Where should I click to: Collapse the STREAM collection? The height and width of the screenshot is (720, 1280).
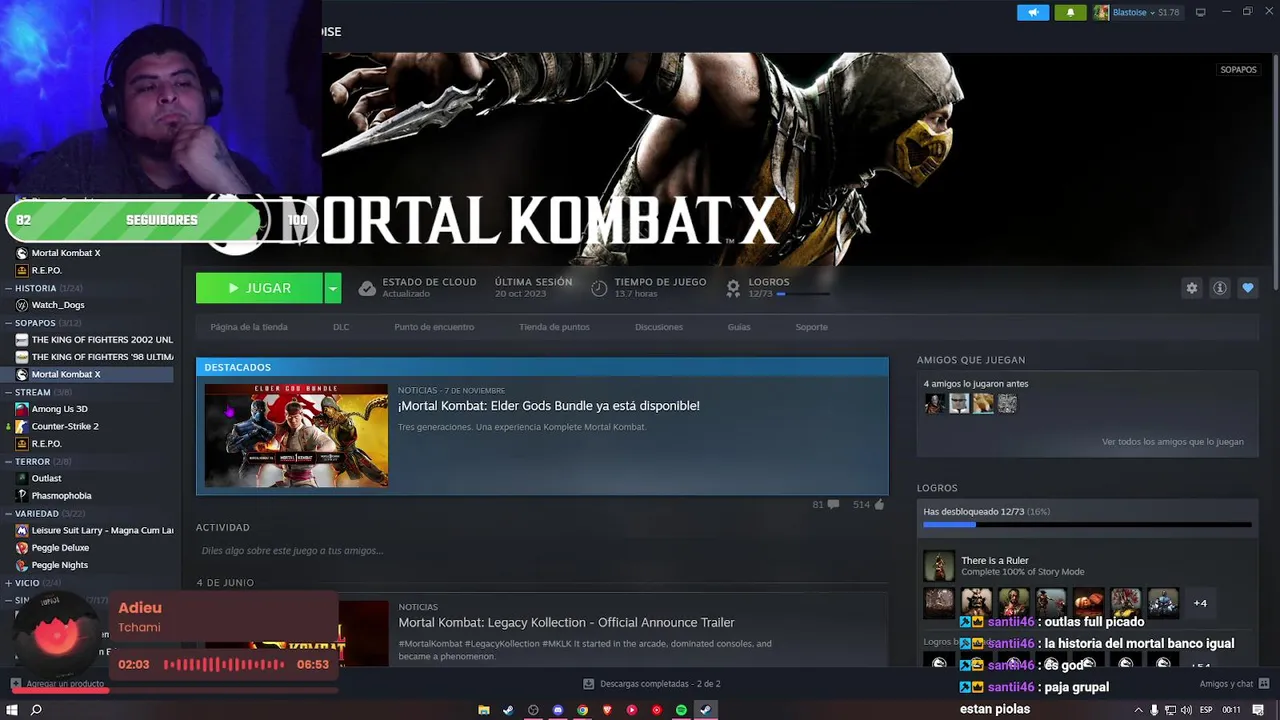point(9,392)
